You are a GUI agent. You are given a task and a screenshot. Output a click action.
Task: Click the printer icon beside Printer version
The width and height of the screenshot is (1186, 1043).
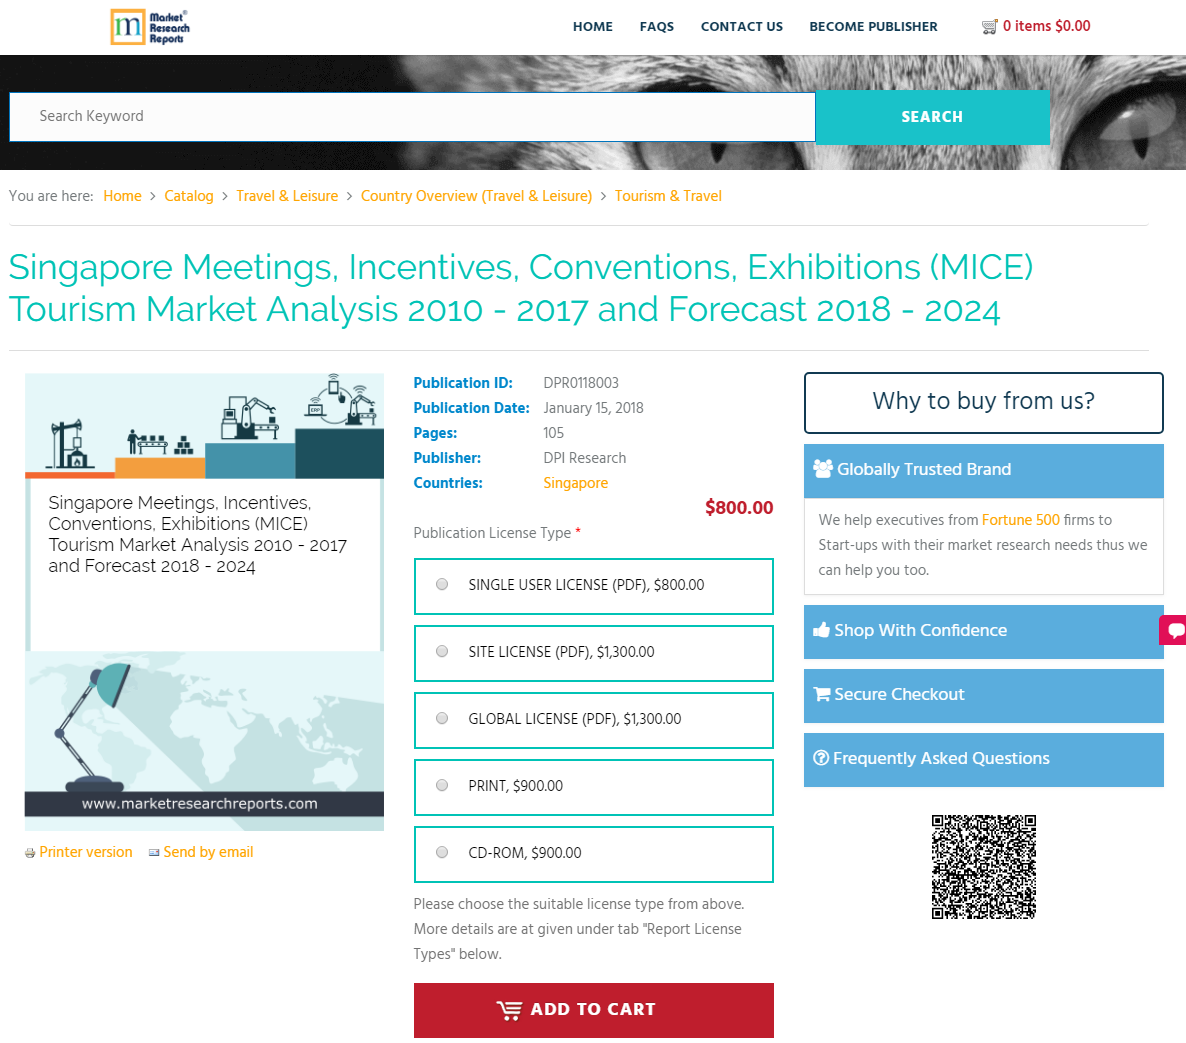click(x=30, y=853)
